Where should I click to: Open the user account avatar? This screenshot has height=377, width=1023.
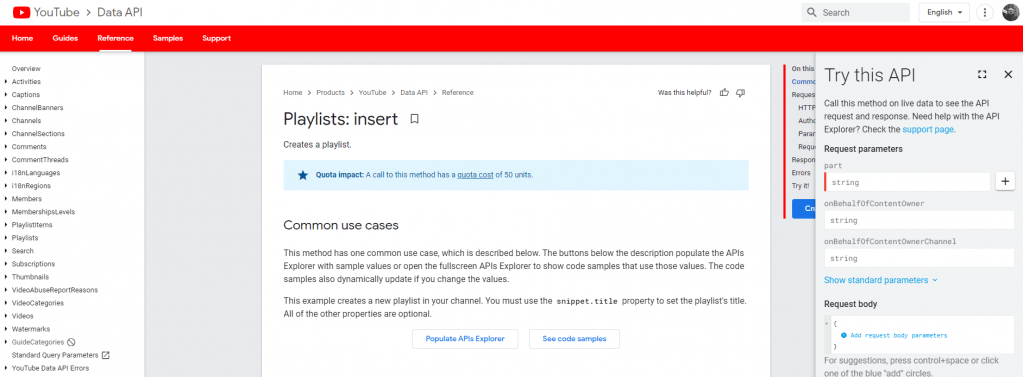point(1010,12)
